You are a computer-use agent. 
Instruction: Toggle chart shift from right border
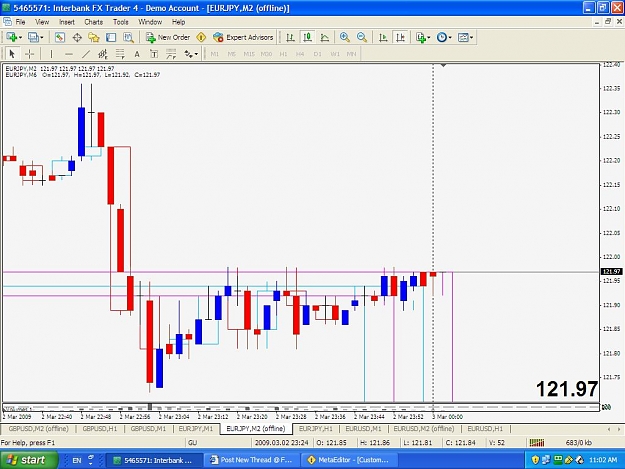[400, 37]
